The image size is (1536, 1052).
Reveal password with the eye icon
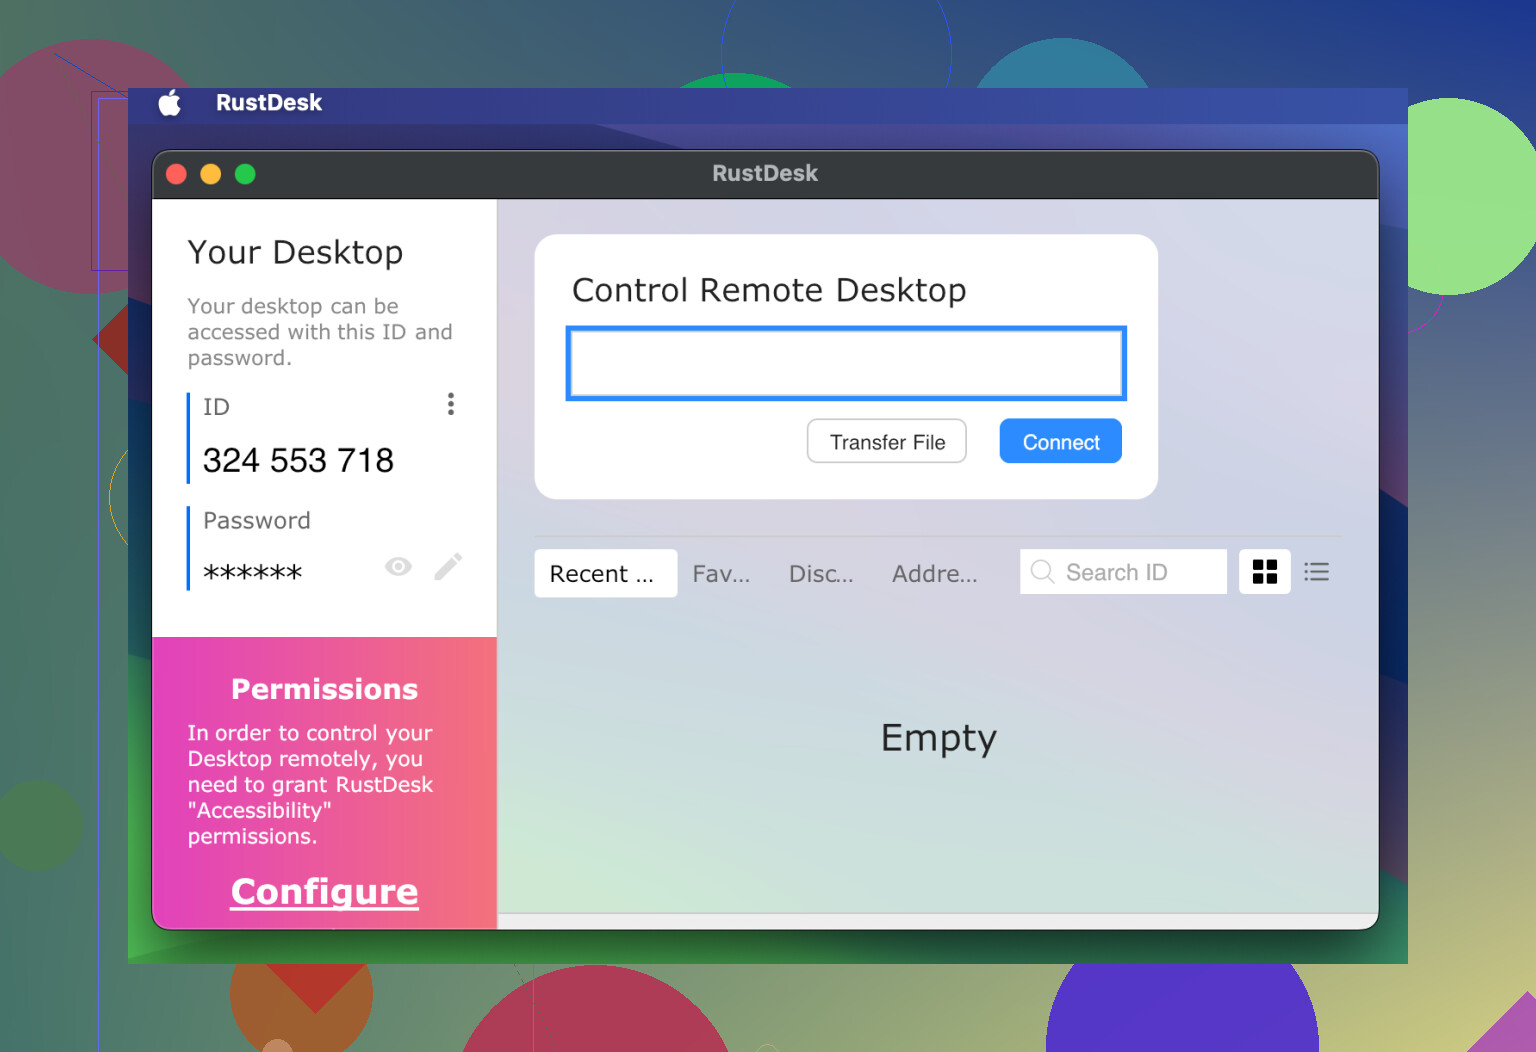[x=398, y=567]
